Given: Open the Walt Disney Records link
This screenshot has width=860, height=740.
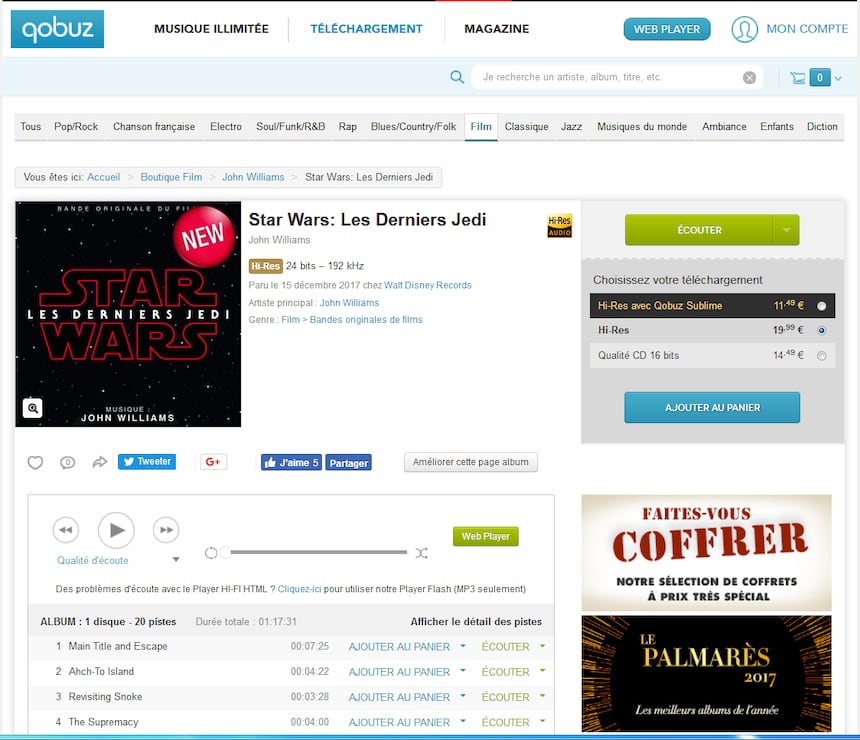Looking at the screenshot, I should click(x=428, y=285).
